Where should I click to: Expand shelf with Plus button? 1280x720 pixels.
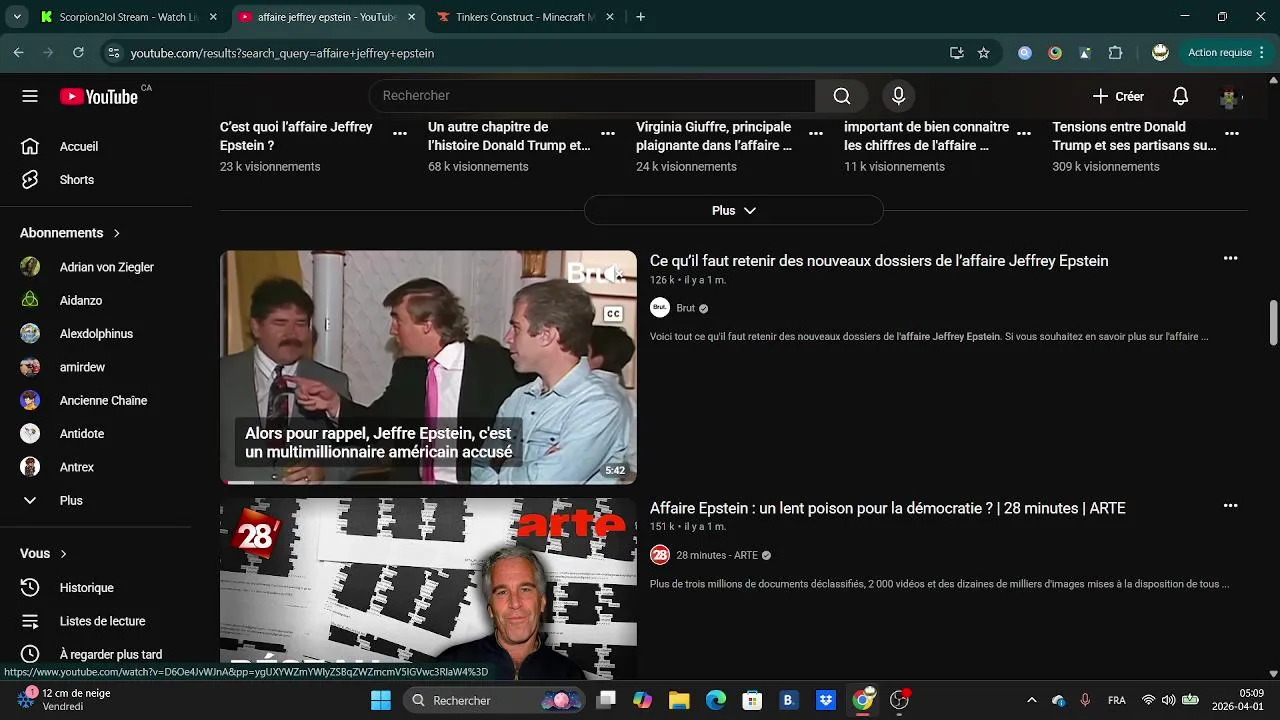[734, 211]
